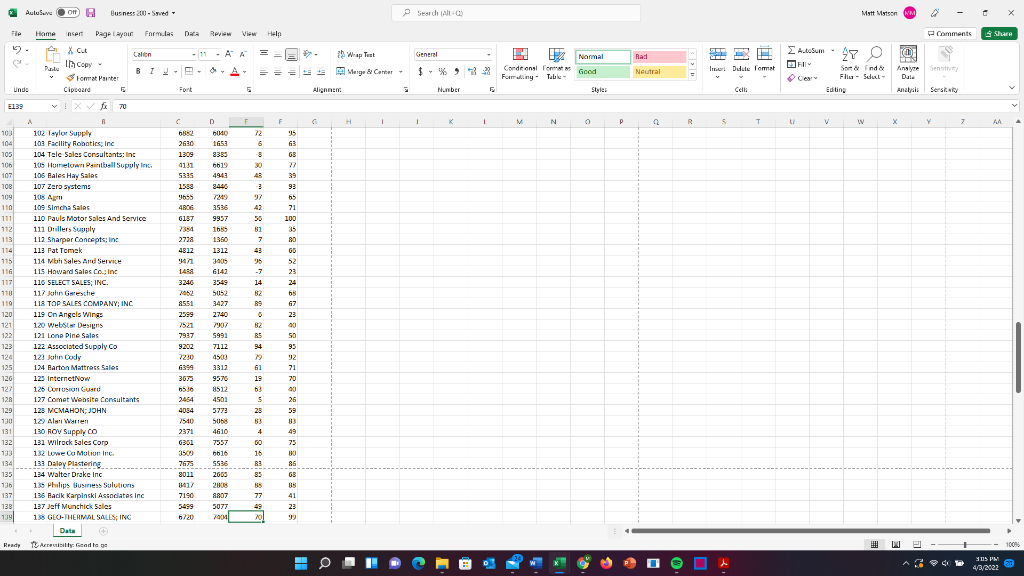Click the Cut scissors icon
Image resolution: width=1024 pixels, height=576 pixels.
point(71,50)
